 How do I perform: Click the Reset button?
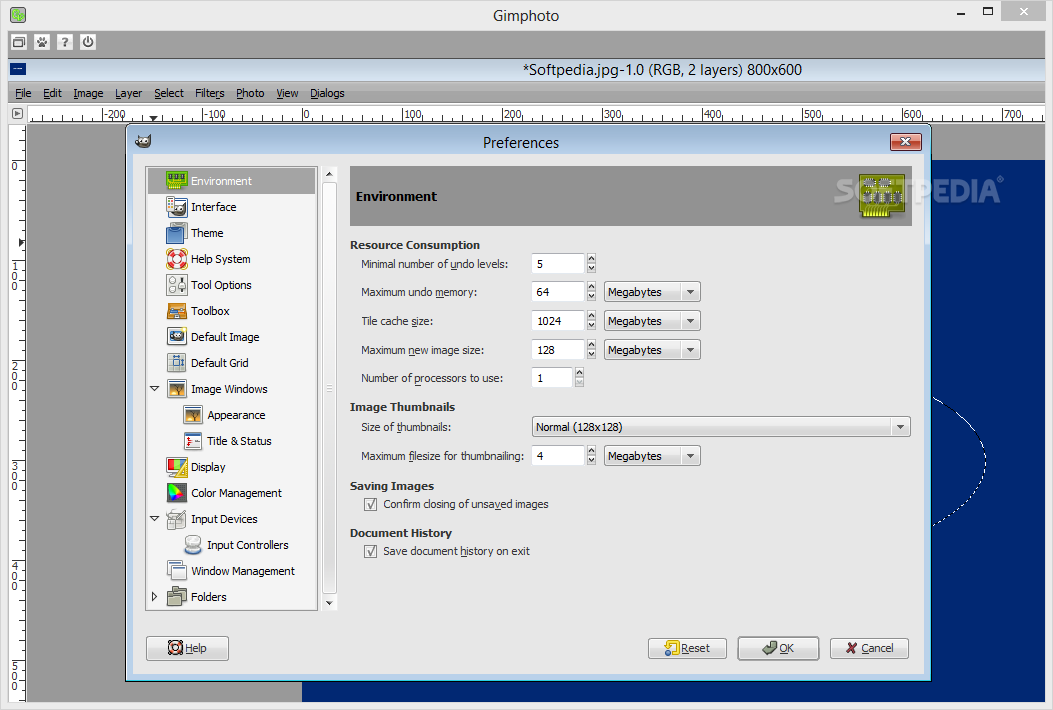[687, 648]
